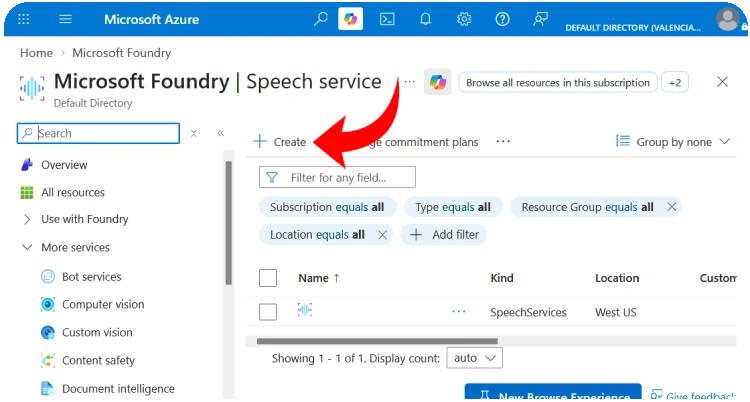Open the help question mark
Image resolution: width=750 pixels, height=402 pixels.
pos(502,19)
